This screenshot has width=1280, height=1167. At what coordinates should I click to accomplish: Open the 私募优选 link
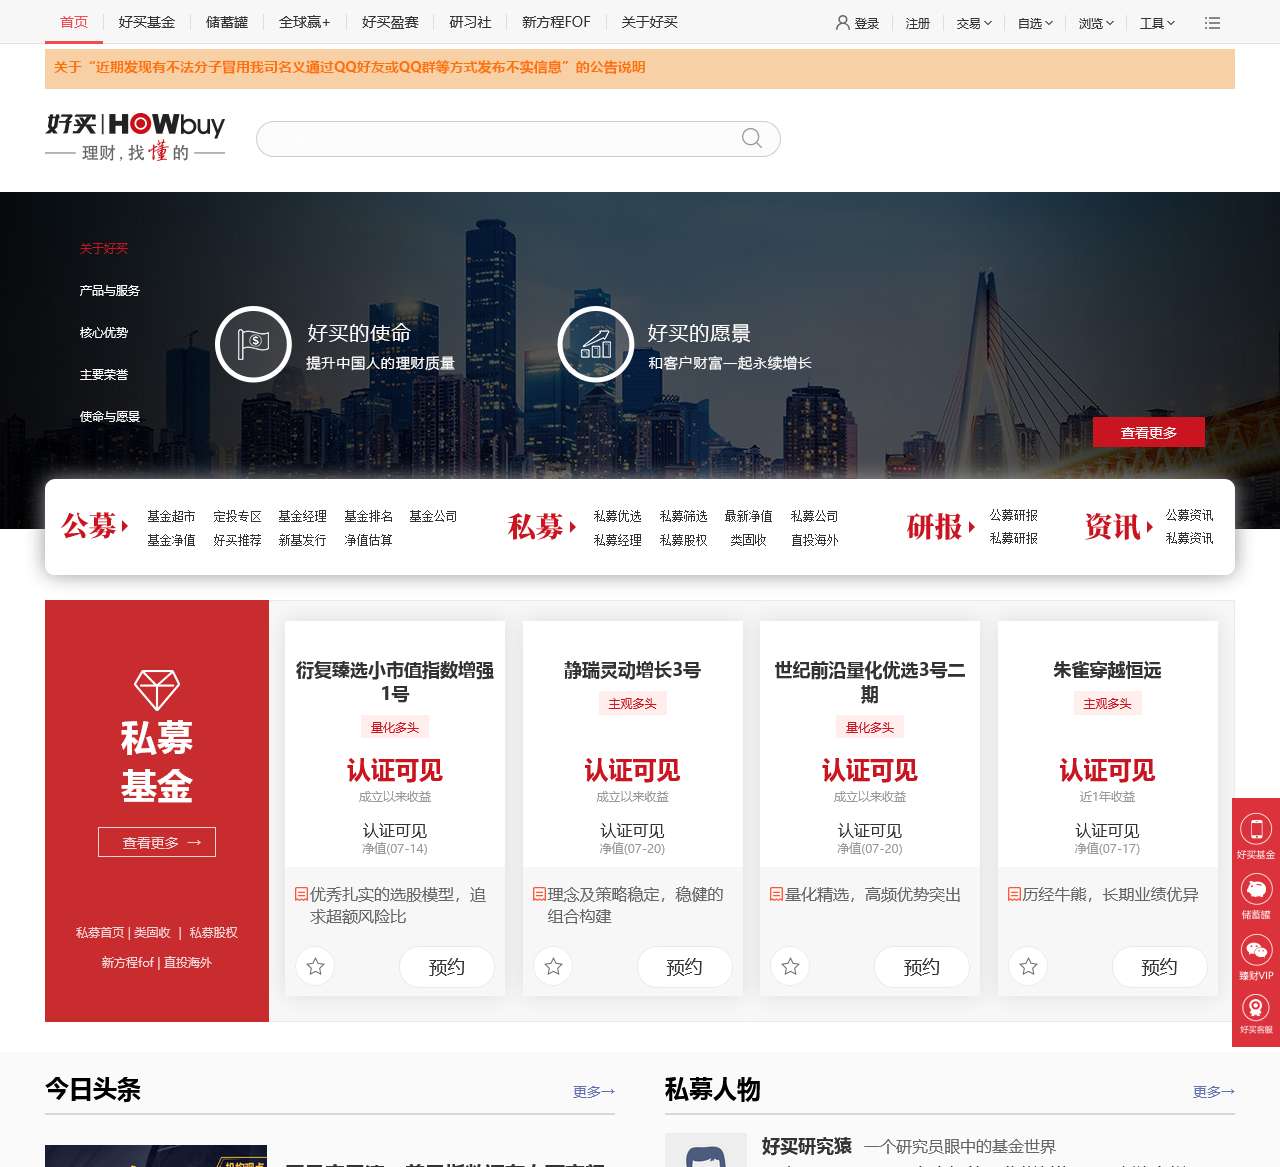[617, 516]
